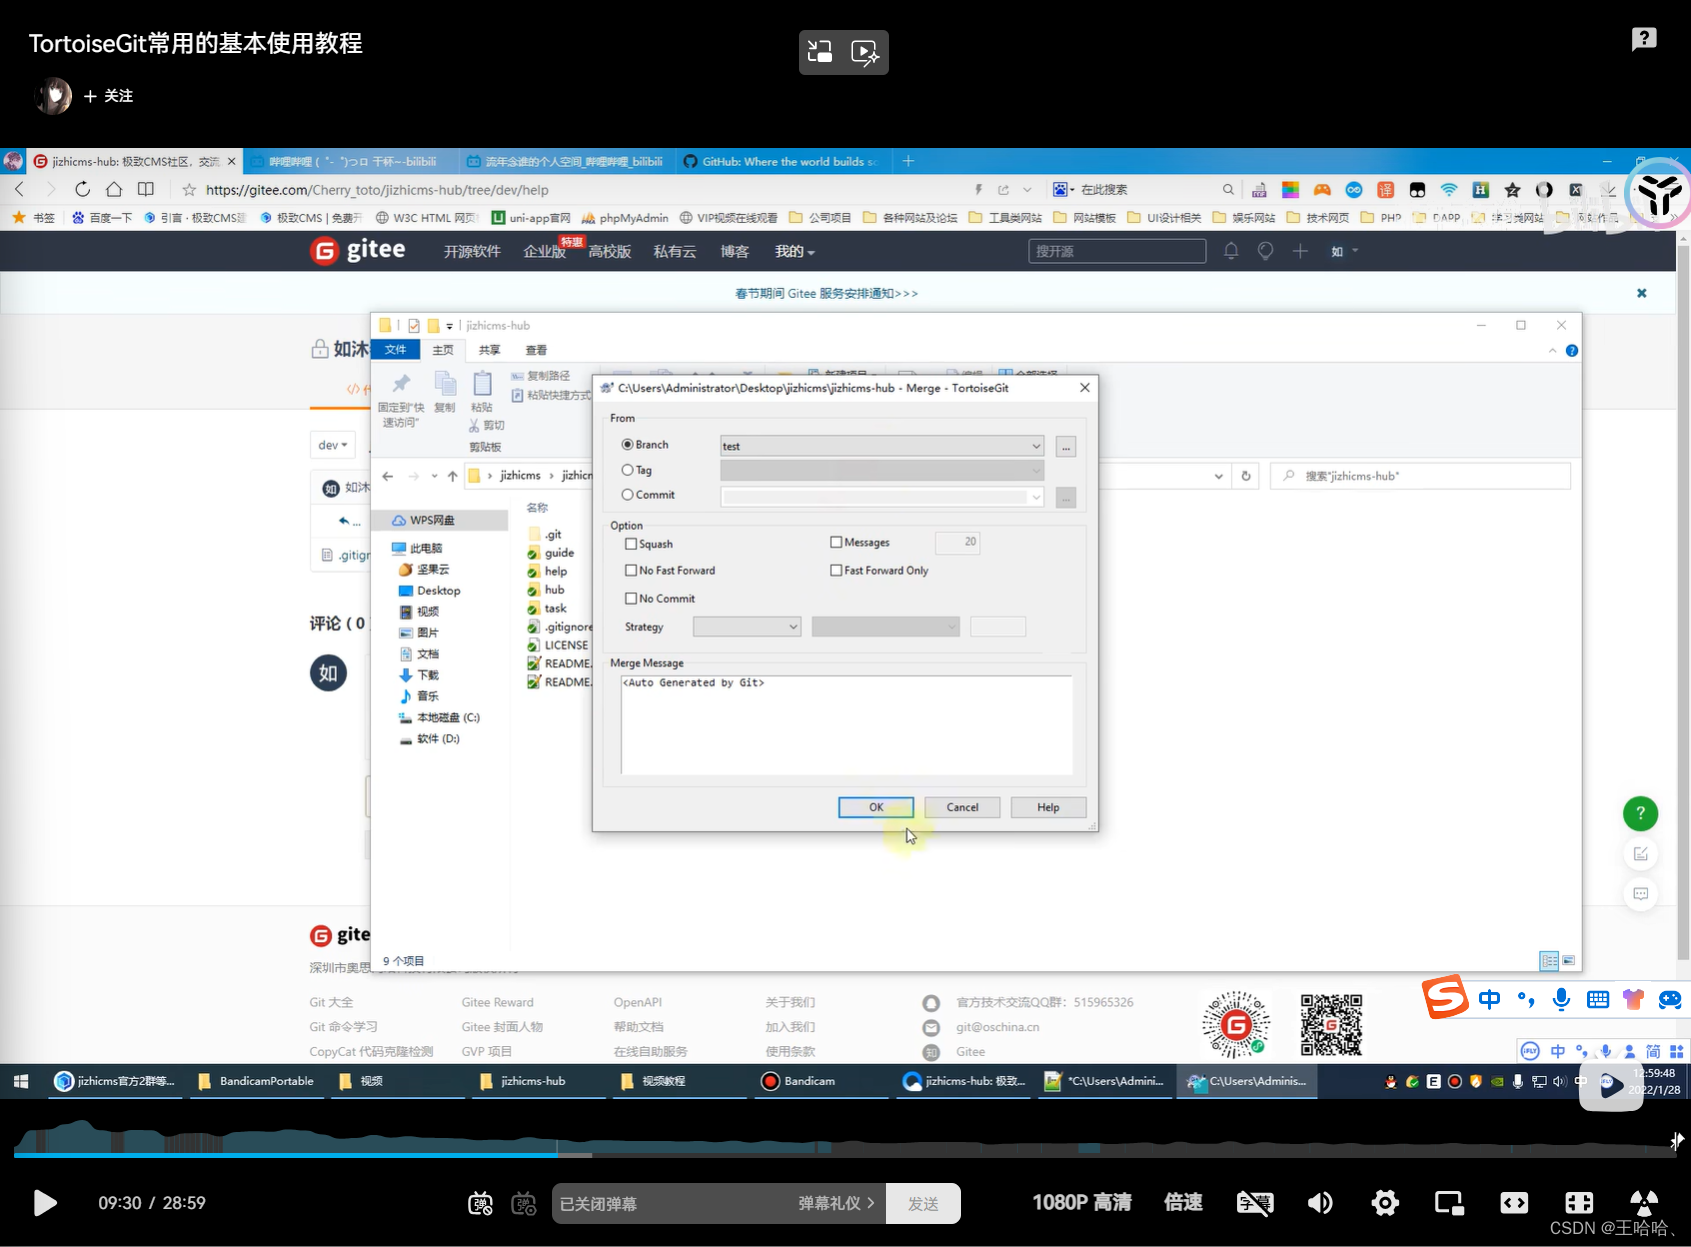Image resolution: width=1691 pixels, height=1247 pixels.
Task: Play the video with the play button
Action: pyautogui.click(x=44, y=1203)
